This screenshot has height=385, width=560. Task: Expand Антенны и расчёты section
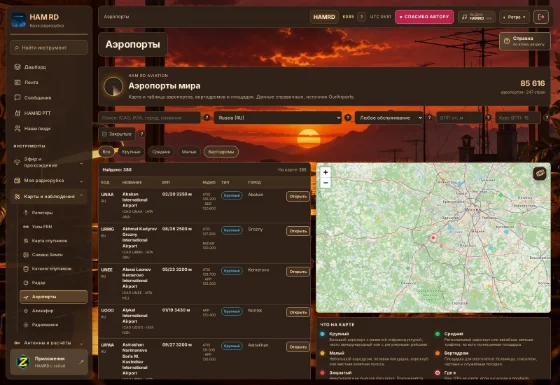(49, 343)
